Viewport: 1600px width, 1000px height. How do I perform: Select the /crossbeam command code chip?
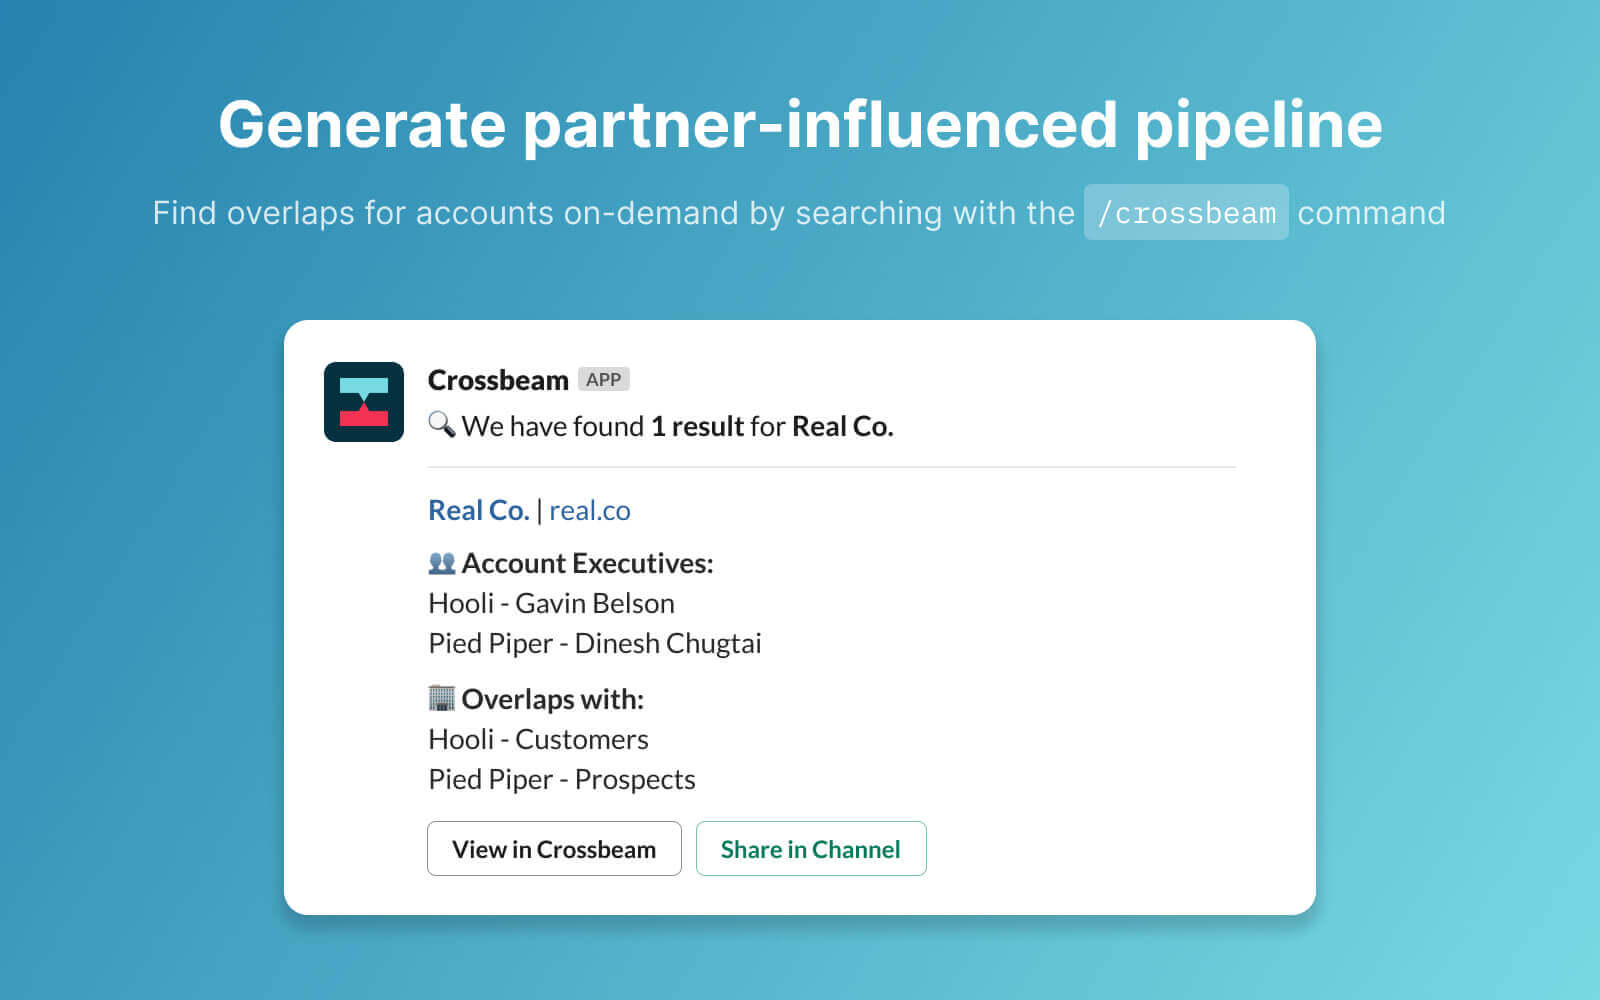(1186, 212)
